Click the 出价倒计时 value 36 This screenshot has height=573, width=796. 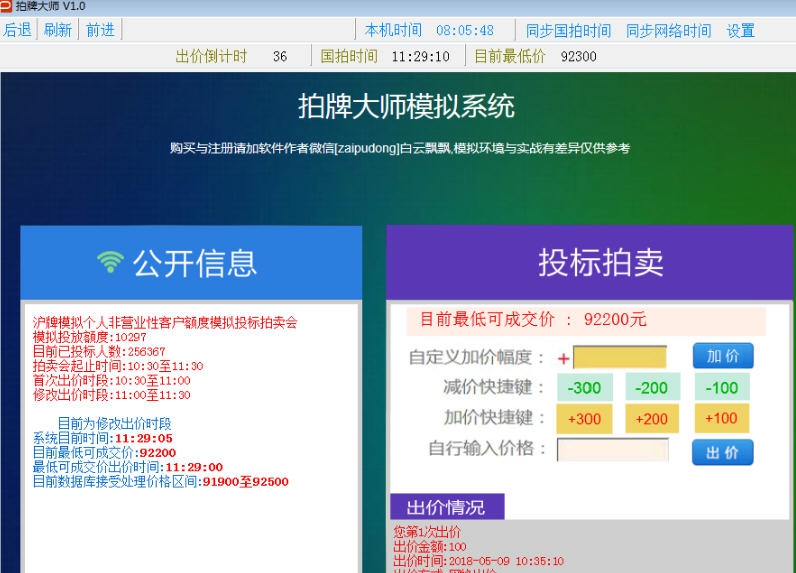[x=280, y=56]
